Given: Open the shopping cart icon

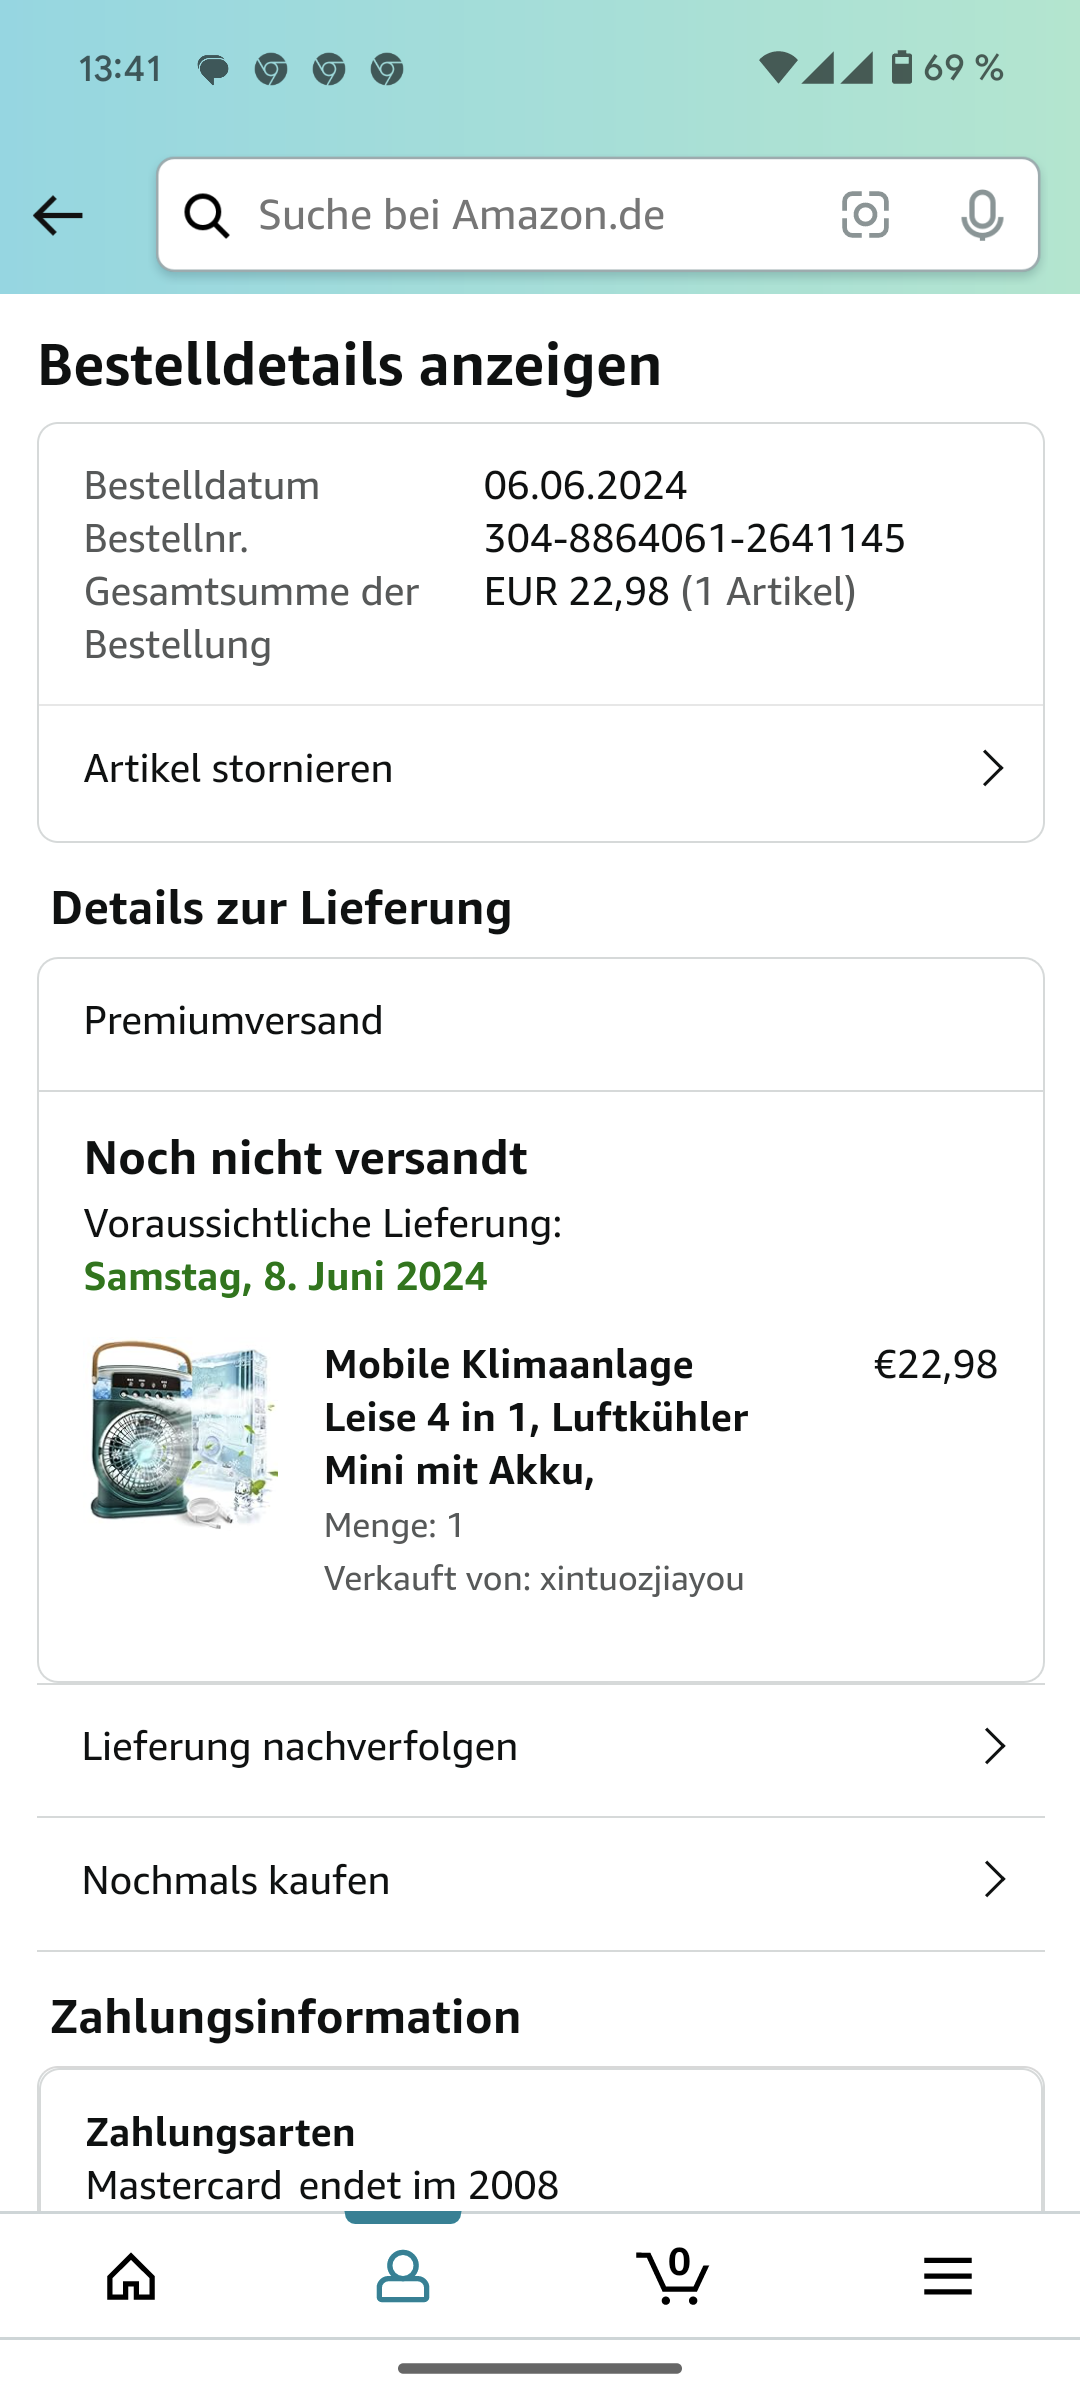Looking at the screenshot, I should pos(673,2276).
